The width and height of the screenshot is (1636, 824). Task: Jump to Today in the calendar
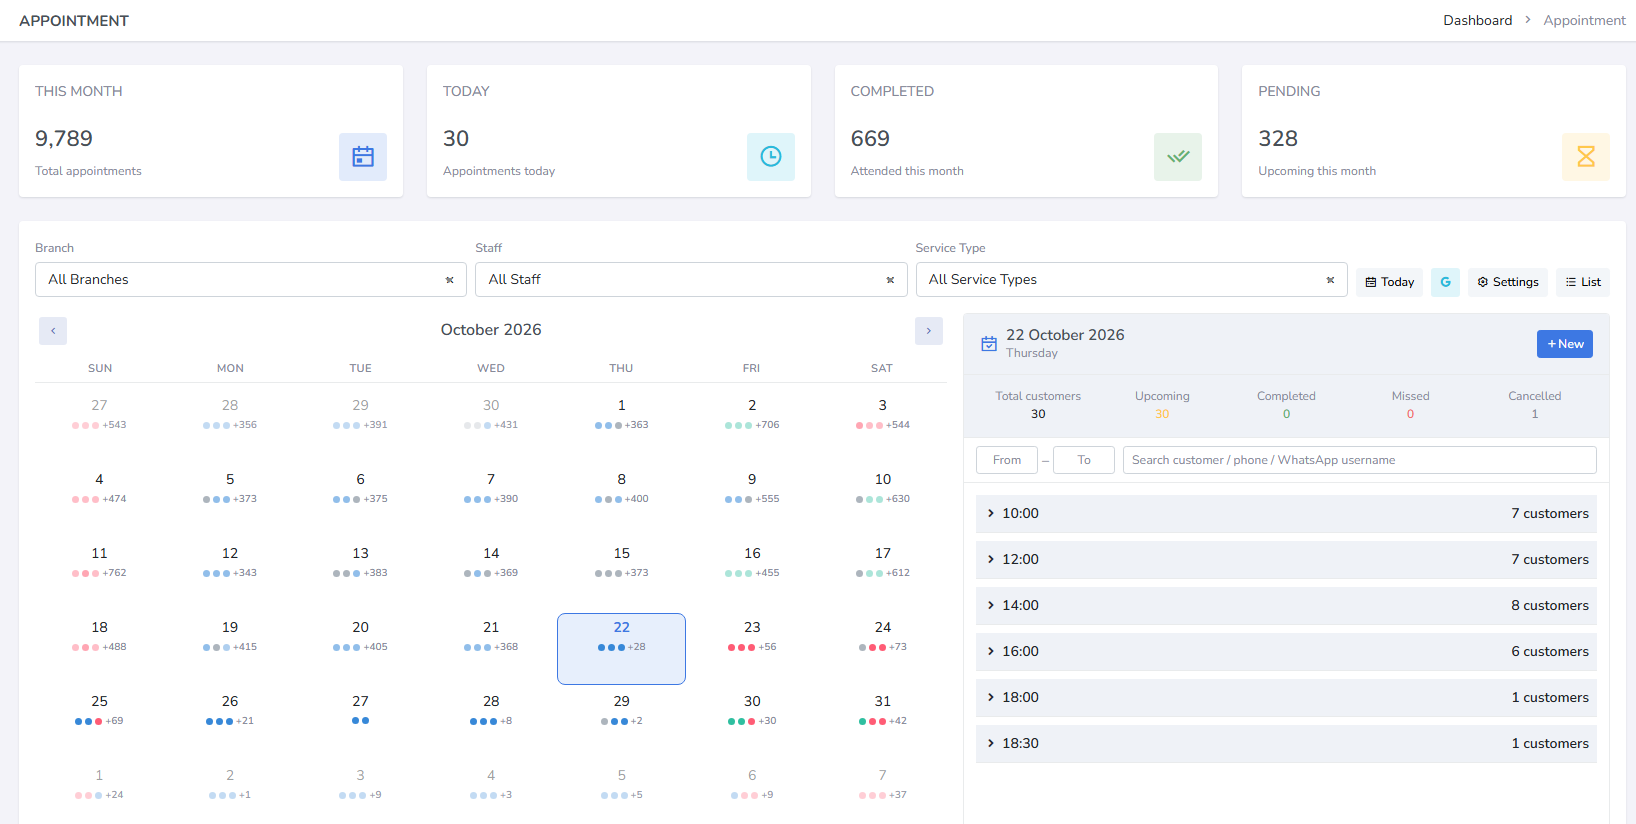(x=1389, y=282)
